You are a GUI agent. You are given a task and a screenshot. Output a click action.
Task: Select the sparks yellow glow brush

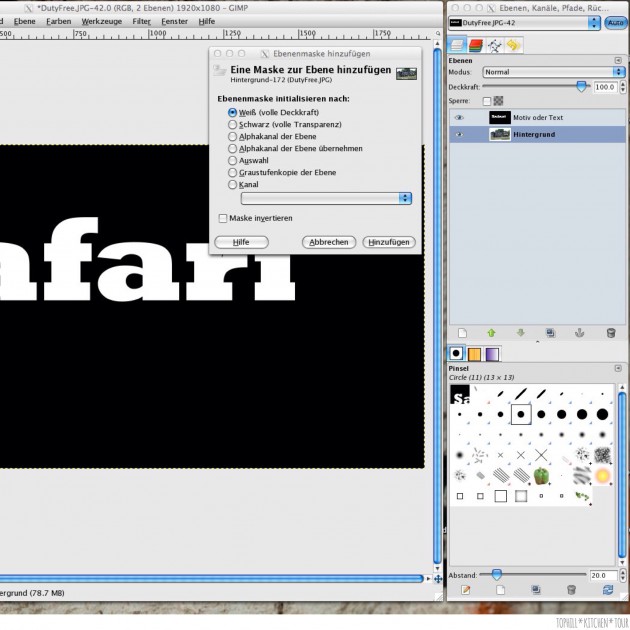[x=602, y=476]
